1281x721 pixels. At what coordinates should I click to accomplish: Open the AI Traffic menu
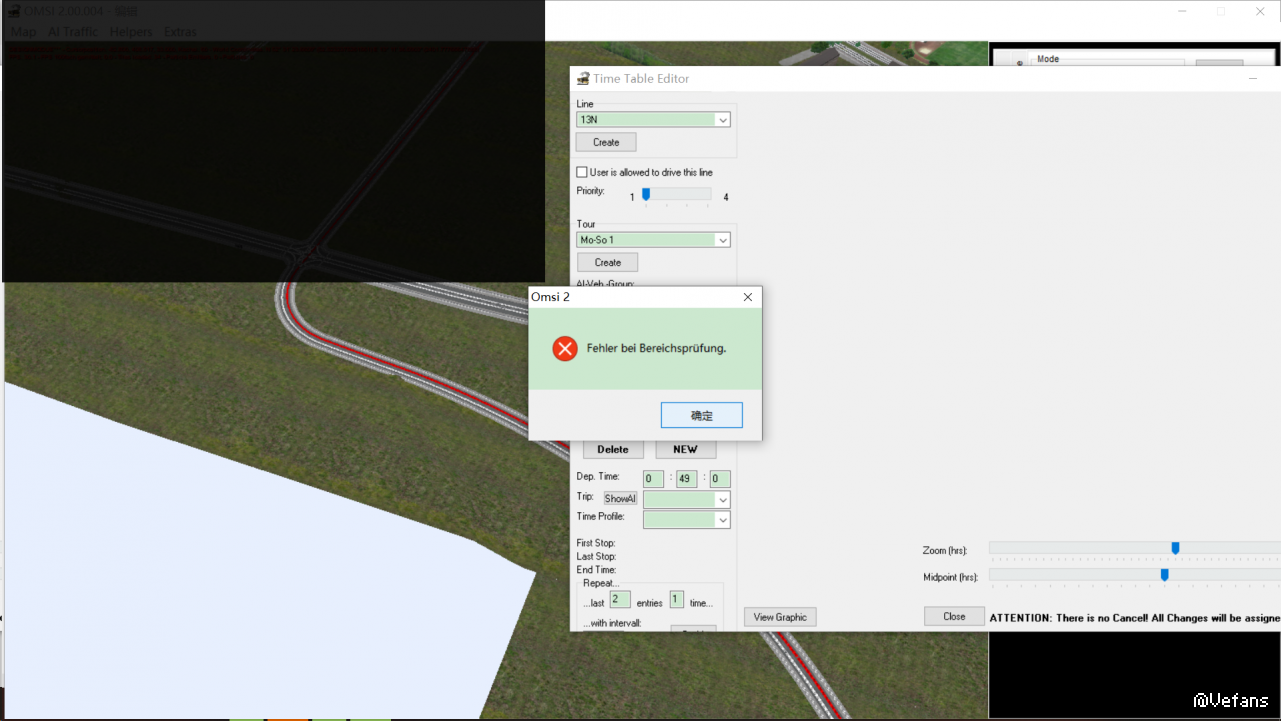[73, 32]
